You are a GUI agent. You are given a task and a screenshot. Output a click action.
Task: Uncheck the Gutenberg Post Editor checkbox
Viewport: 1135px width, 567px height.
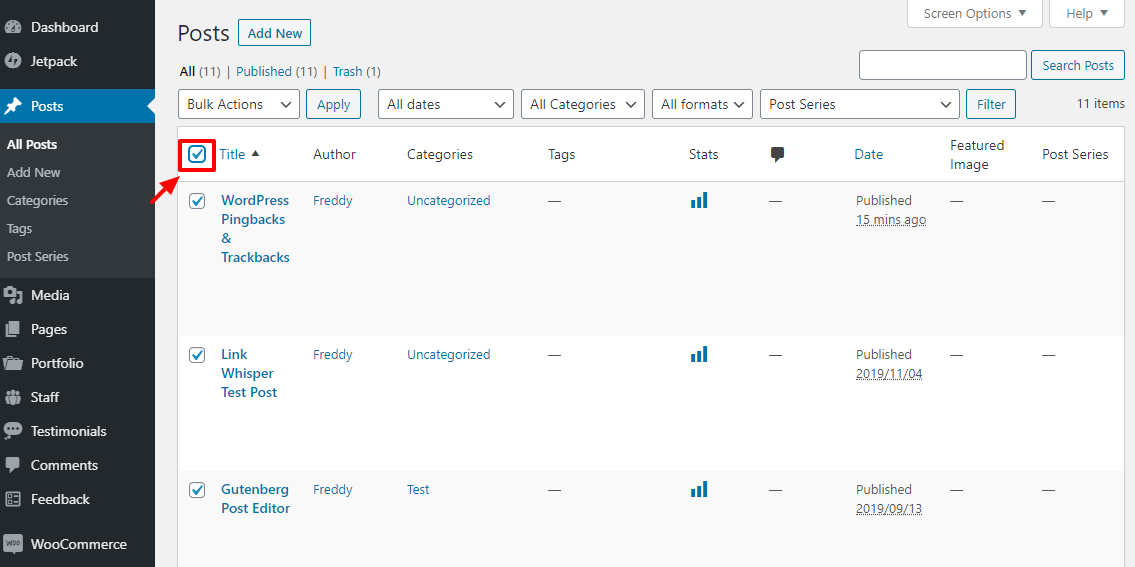197,490
